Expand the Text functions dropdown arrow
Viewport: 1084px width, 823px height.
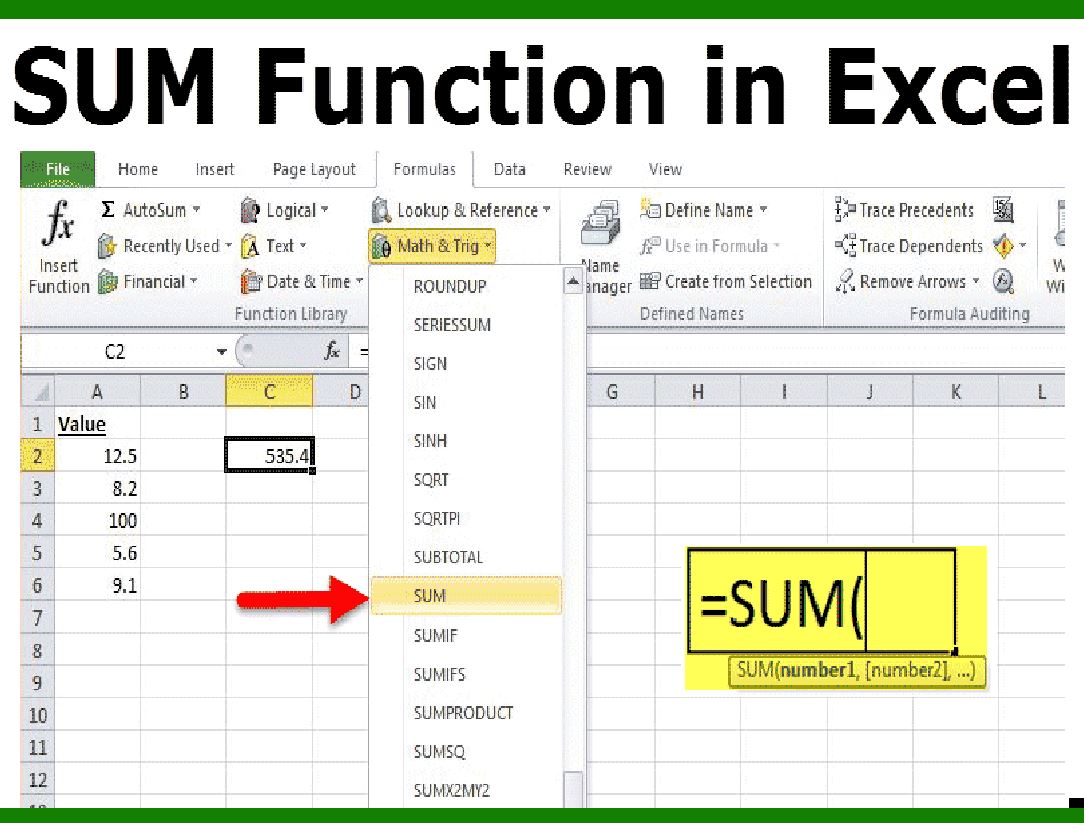coord(303,246)
